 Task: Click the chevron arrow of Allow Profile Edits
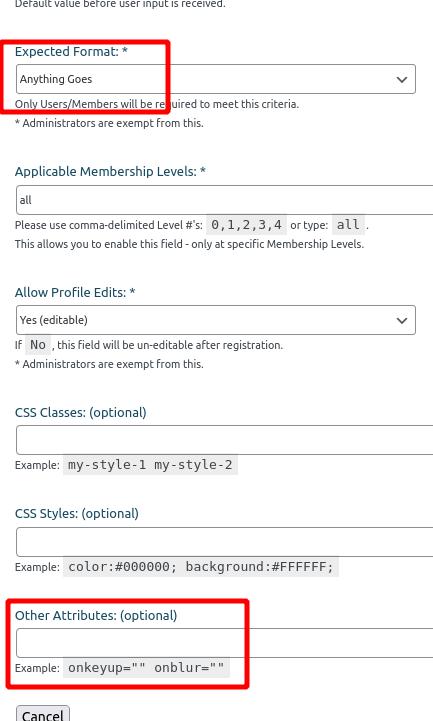402,320
